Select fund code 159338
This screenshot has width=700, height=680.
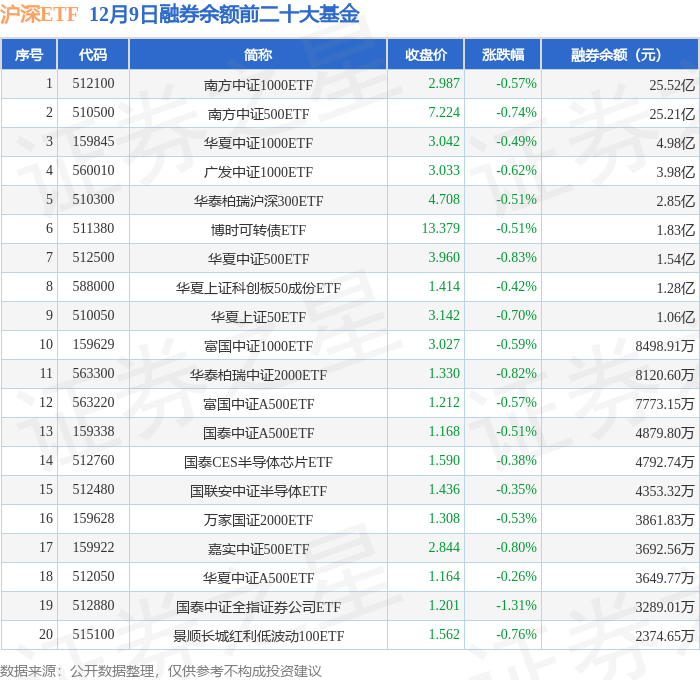[93, 432]
